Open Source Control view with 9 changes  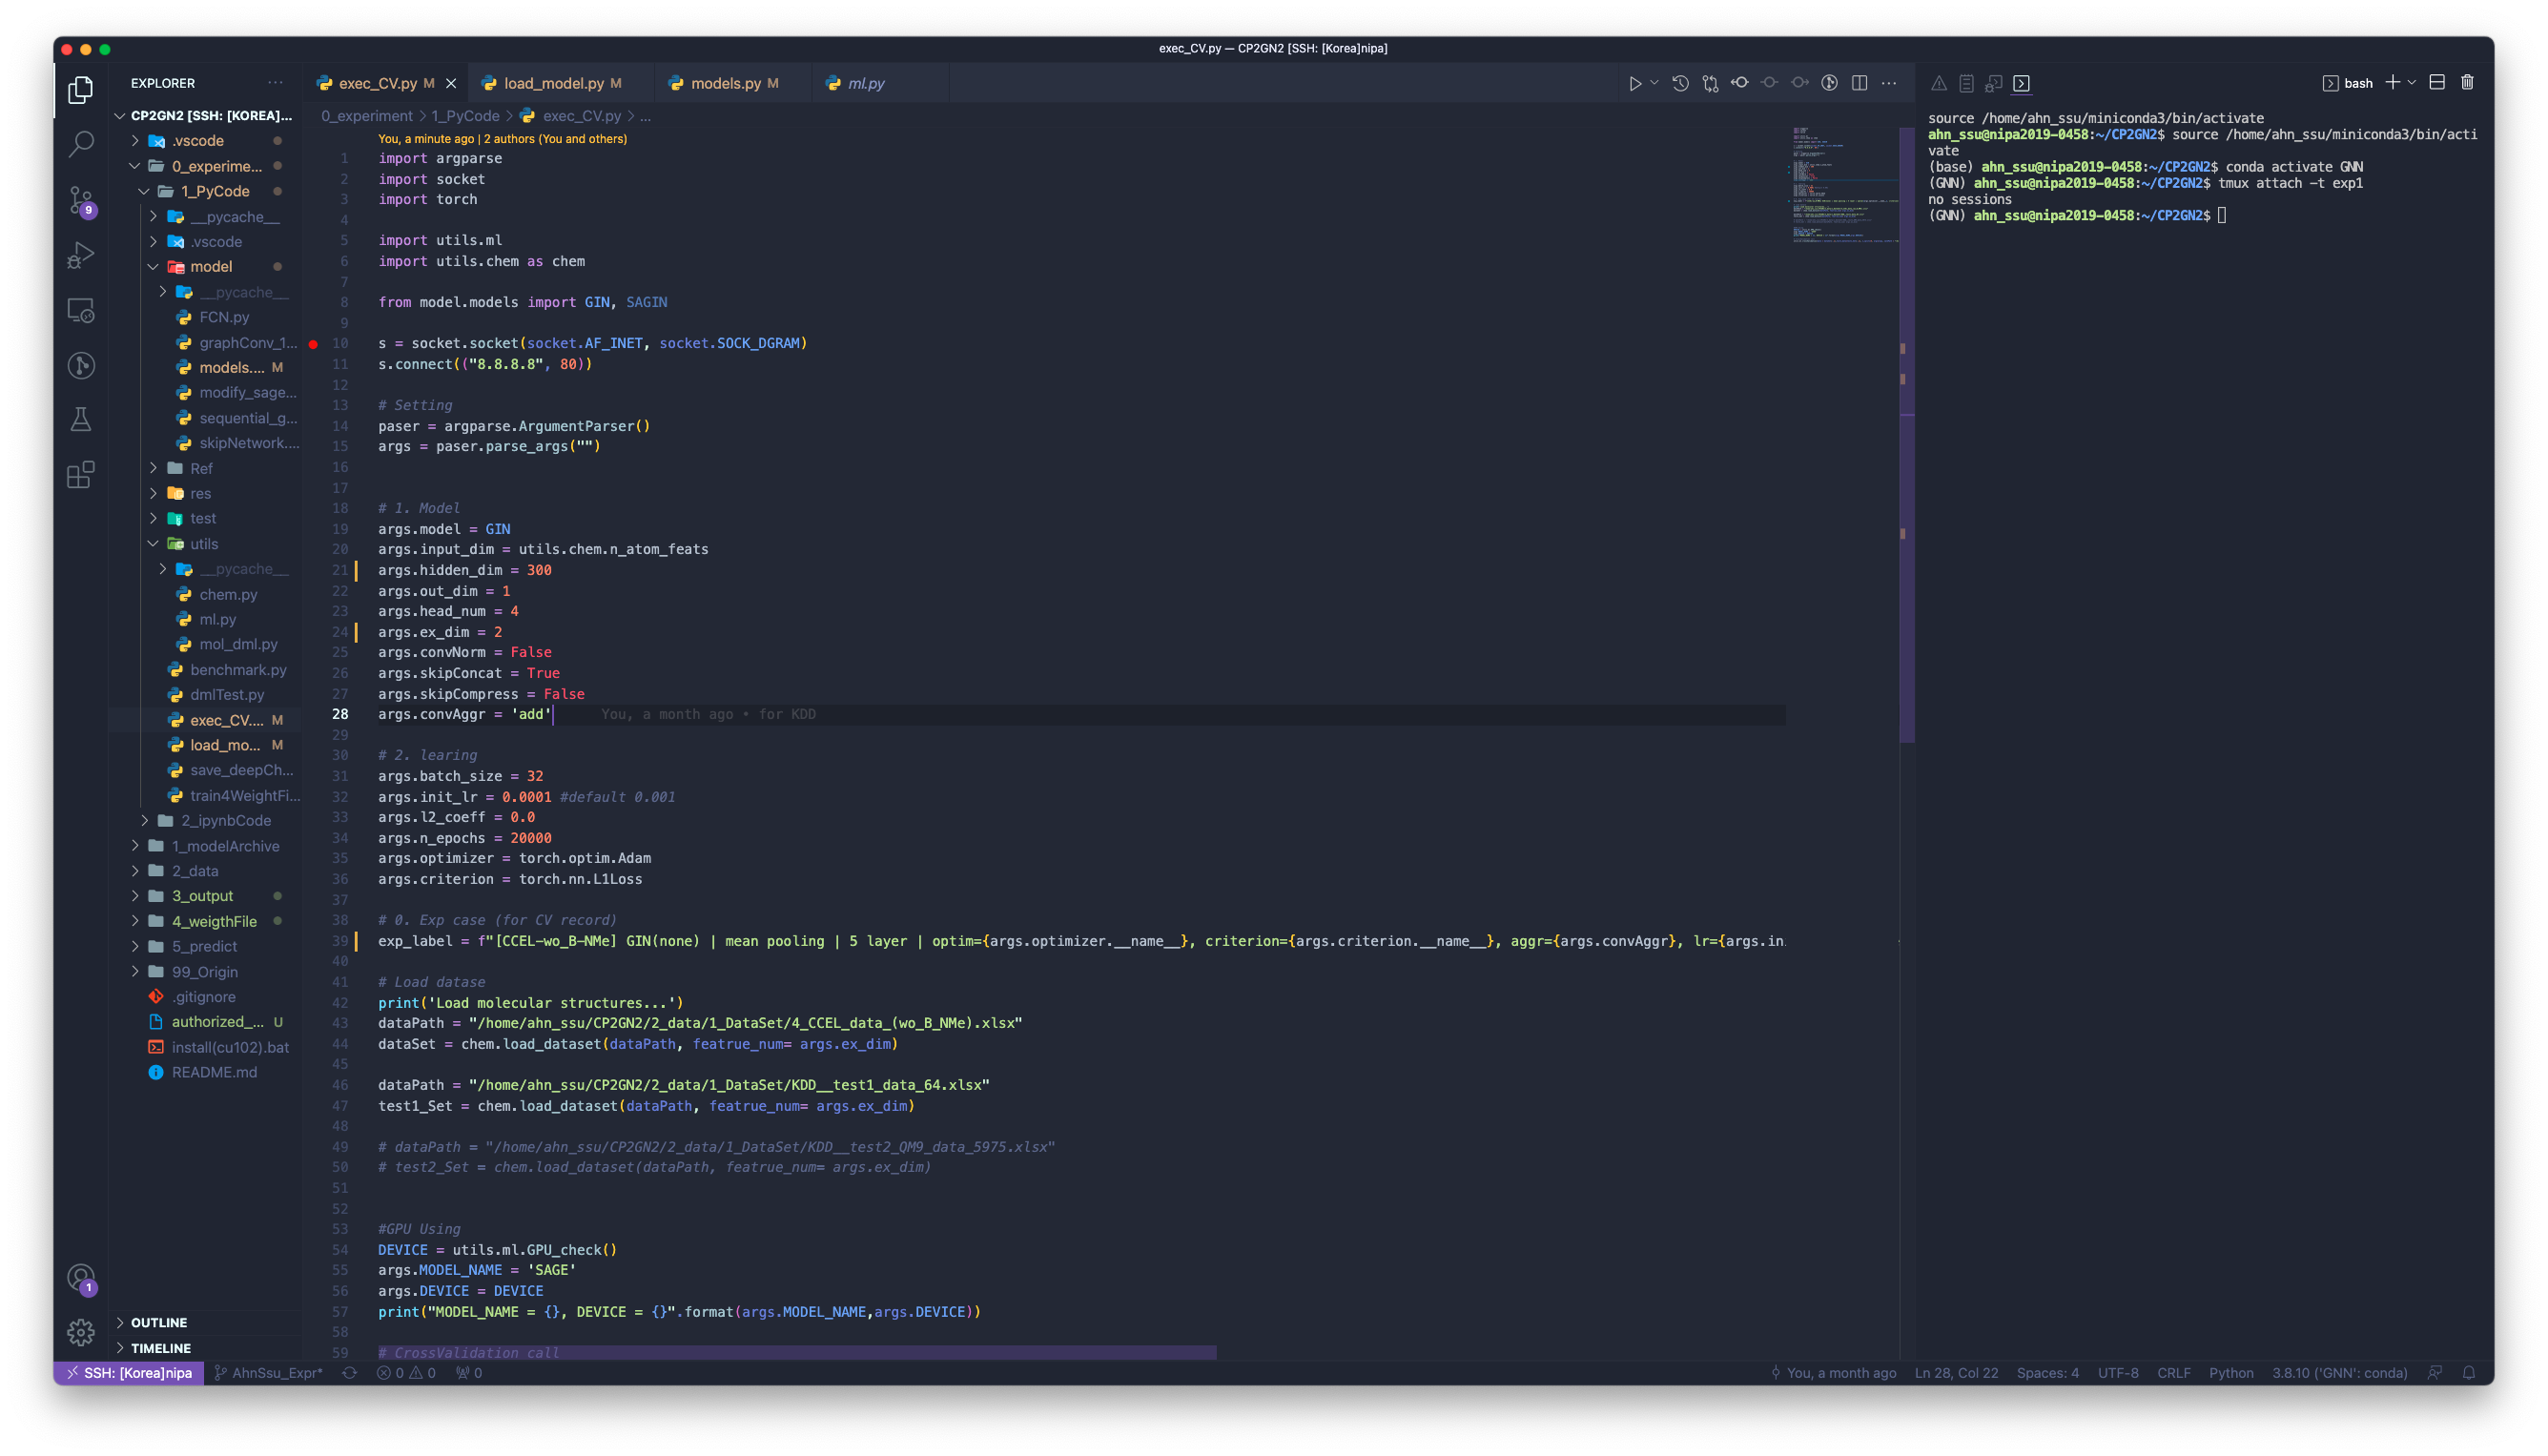81,200
